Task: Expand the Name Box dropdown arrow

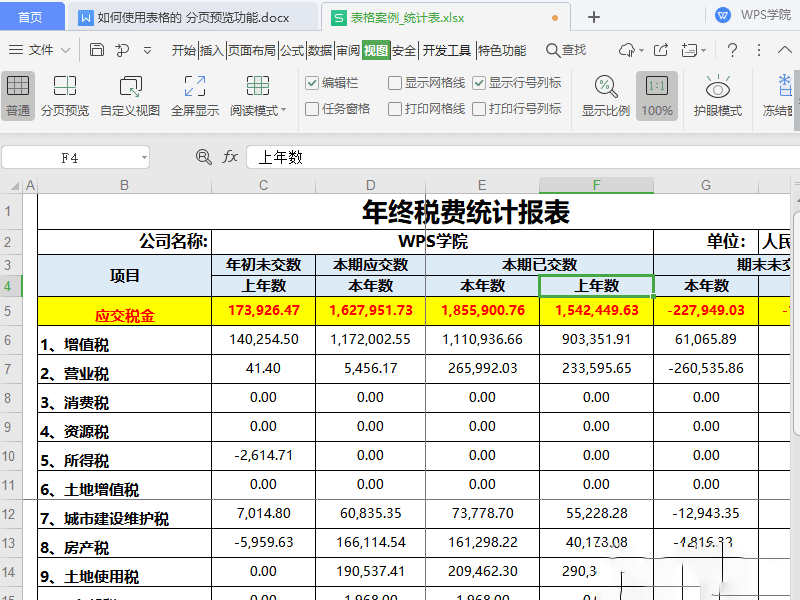Action: [x=144, y=158]
